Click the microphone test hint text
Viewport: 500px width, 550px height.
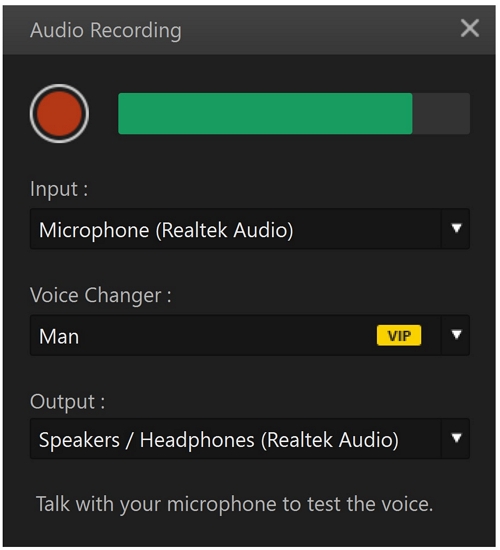[x=234, y=504]
